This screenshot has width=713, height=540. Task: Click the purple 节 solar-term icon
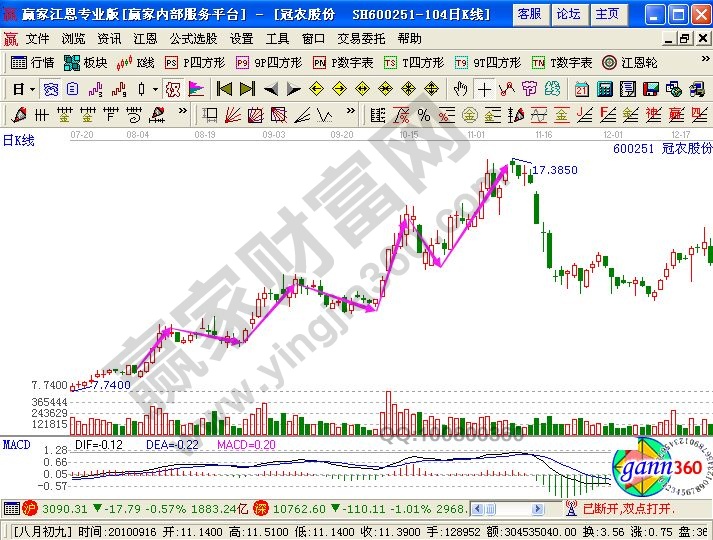(x=529, y=89)
